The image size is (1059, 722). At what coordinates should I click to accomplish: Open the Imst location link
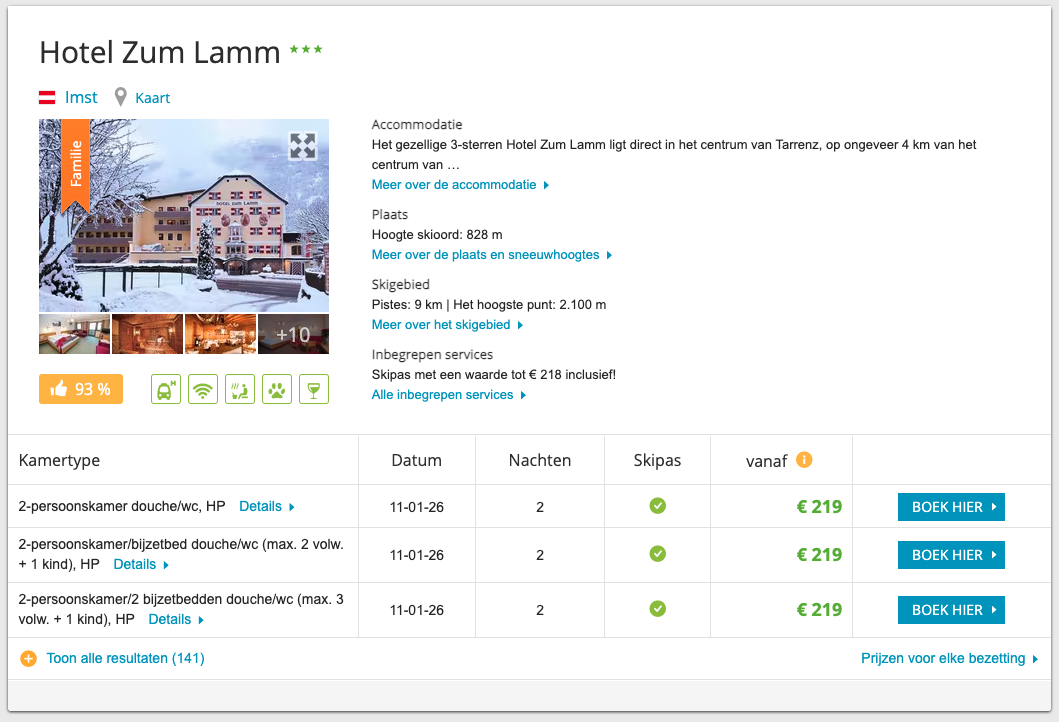(x=81, y=97)
